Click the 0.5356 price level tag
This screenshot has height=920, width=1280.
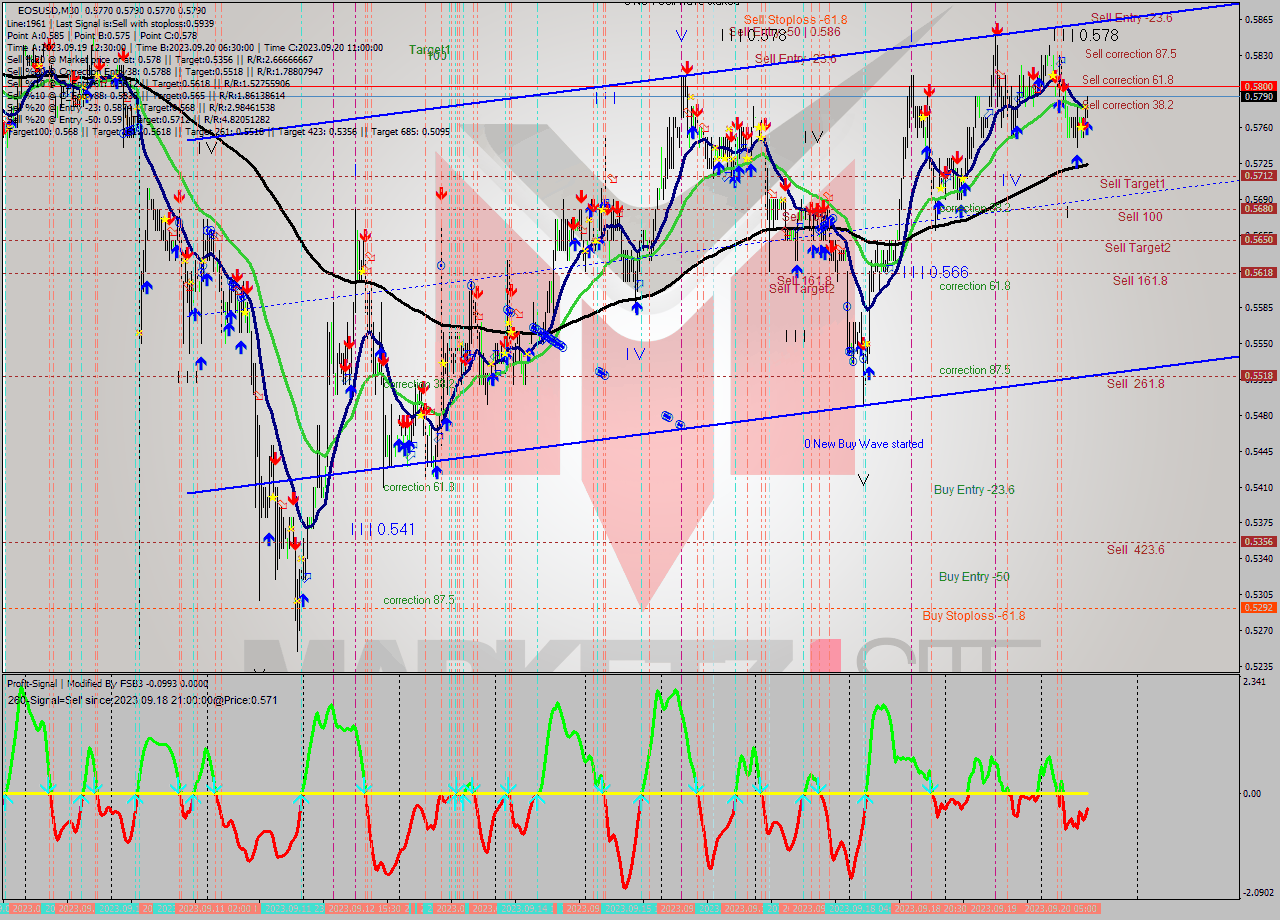(x=1257, y=542)
